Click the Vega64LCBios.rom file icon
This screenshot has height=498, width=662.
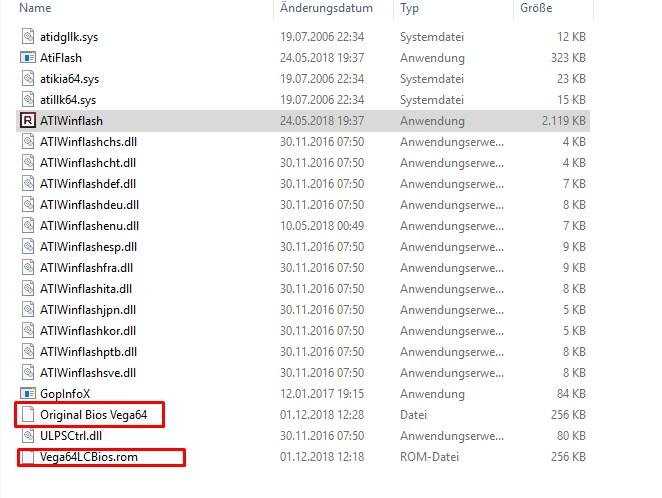[x=28, y=457]
